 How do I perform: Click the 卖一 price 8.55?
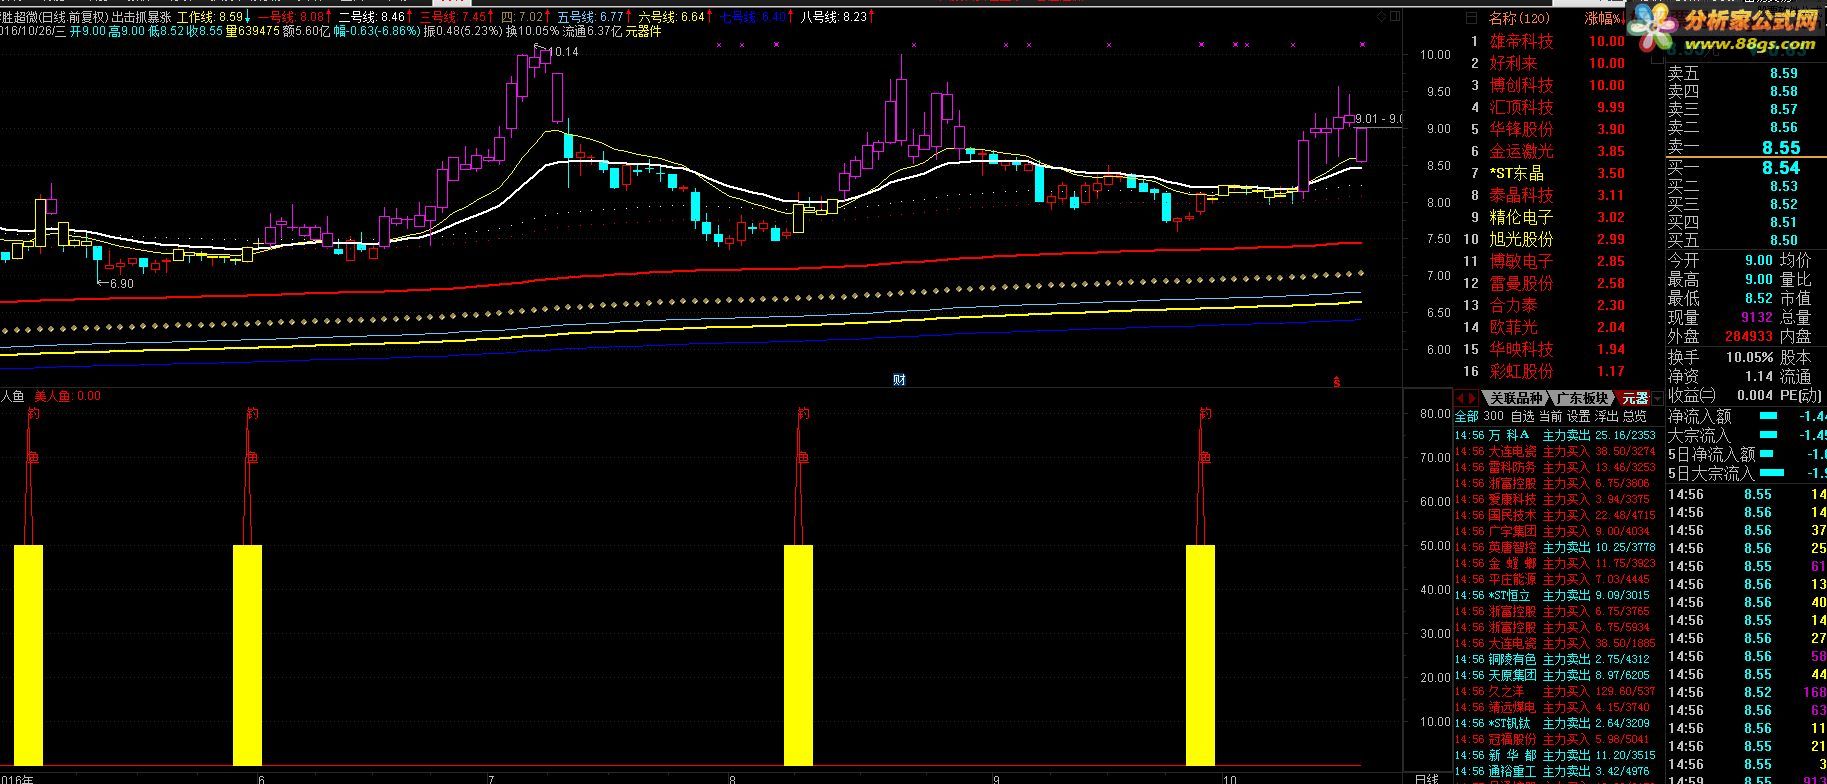click(x=1781, y=147)
